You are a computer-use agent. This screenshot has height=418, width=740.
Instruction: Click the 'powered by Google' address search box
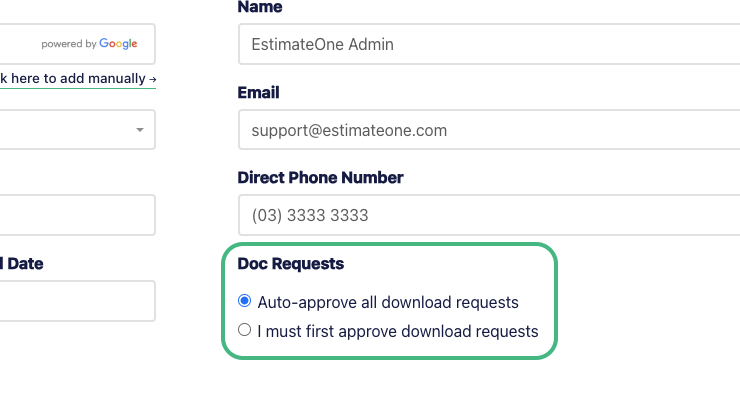(77, 44)
